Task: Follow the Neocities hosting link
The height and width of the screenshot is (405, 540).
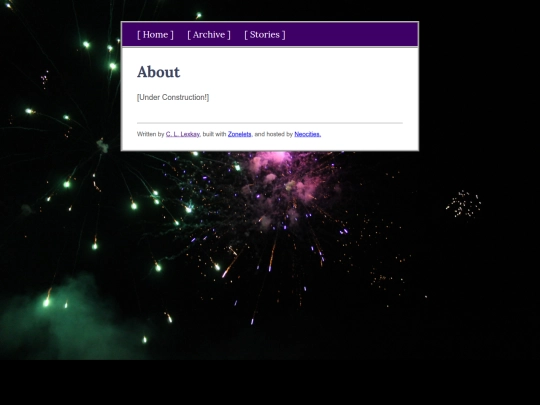Action: coord(308,134)
